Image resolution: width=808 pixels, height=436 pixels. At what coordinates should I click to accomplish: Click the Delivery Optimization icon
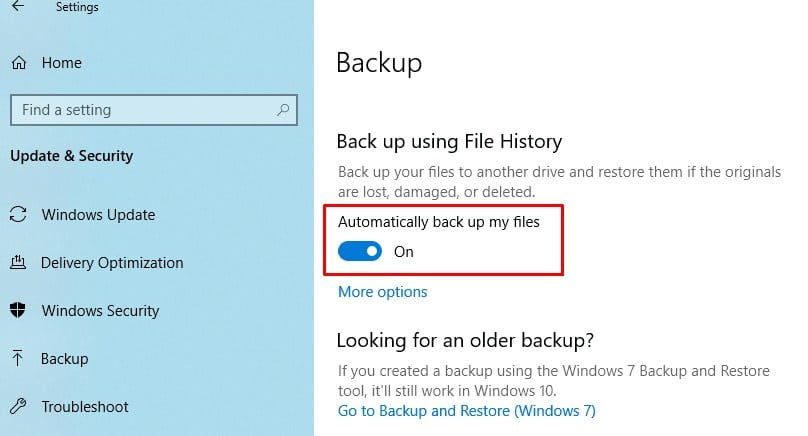pyautogui.click(x=18, y=262)
